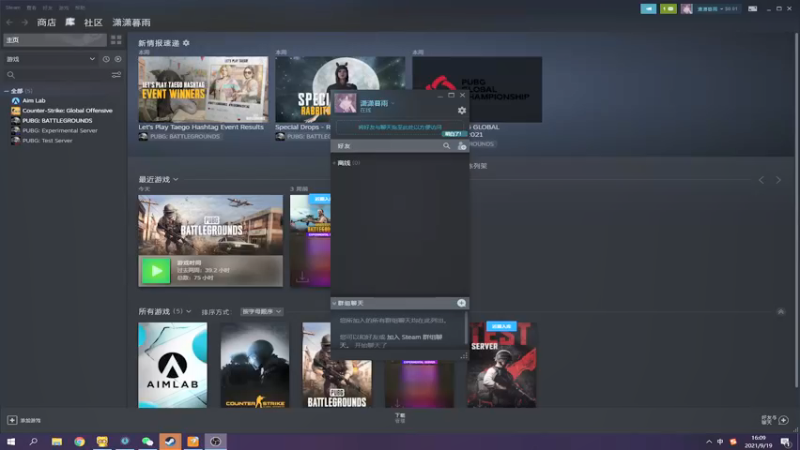Click the recent activity clock icon
This screenshot has width=800, height=450.
click(106, 59)
